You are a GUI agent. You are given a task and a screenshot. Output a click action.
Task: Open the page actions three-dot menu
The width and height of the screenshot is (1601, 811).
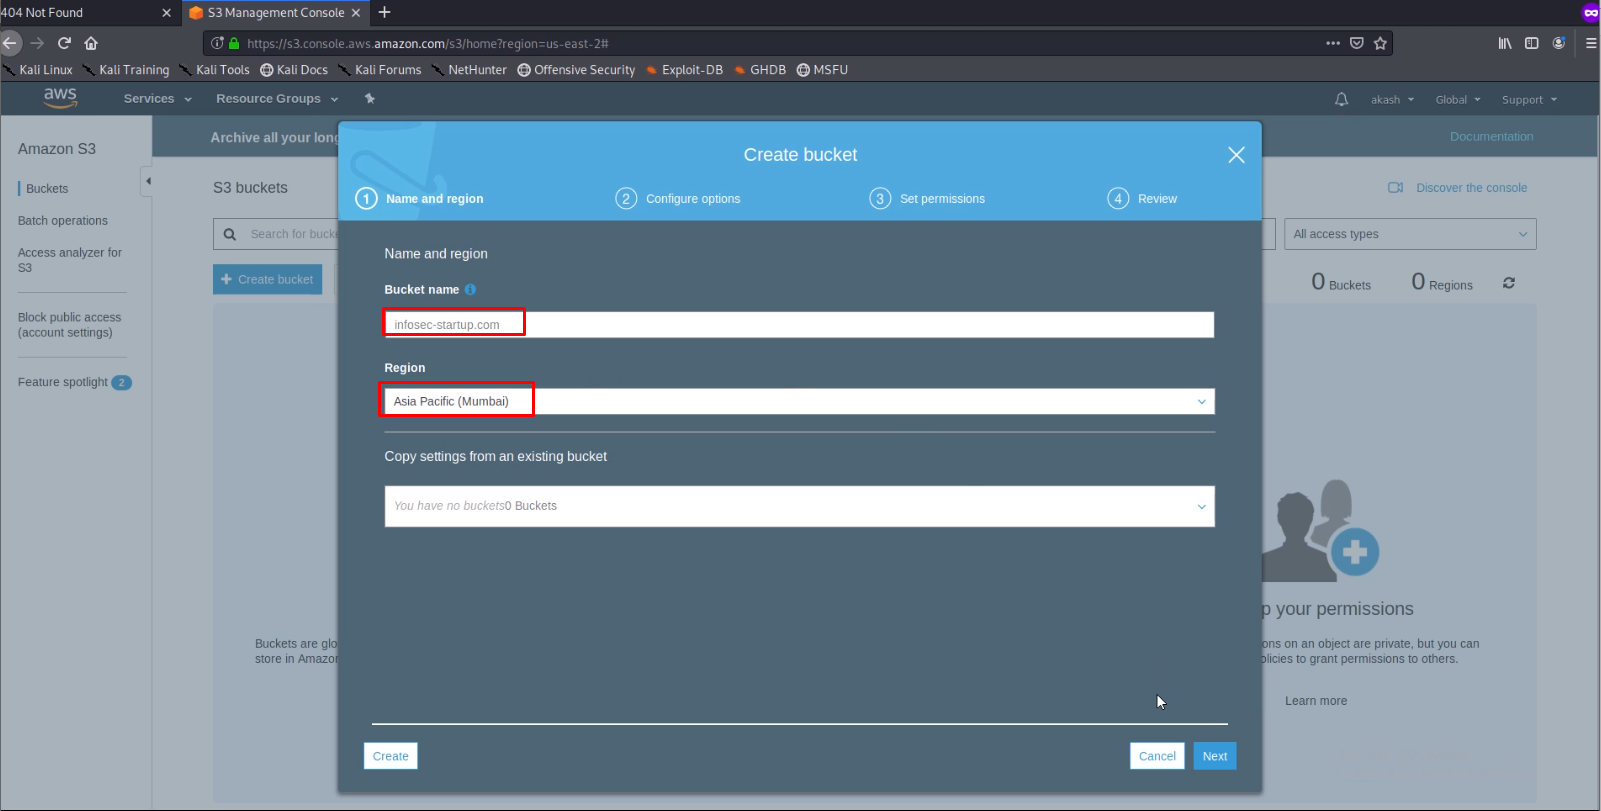coord(1333,43)
